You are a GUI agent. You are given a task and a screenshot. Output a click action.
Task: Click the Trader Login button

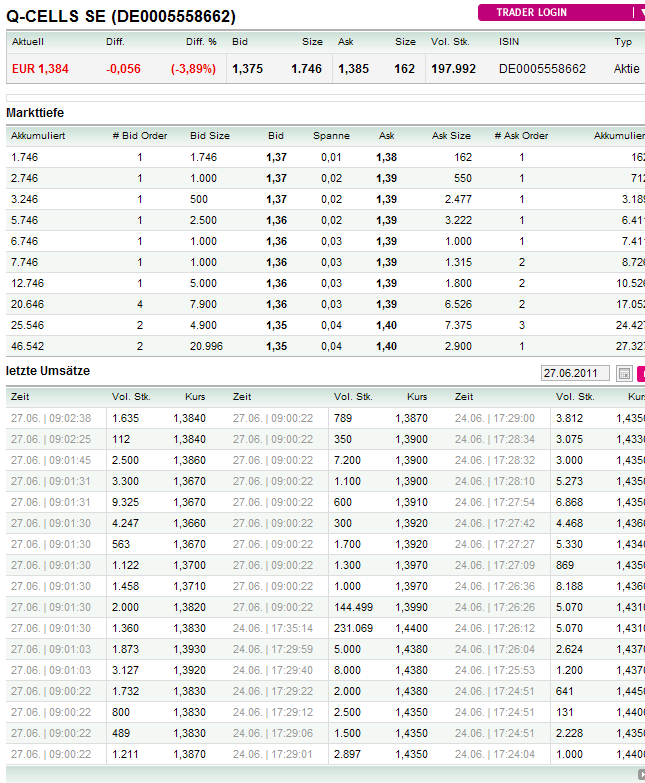tap(531, 12)
